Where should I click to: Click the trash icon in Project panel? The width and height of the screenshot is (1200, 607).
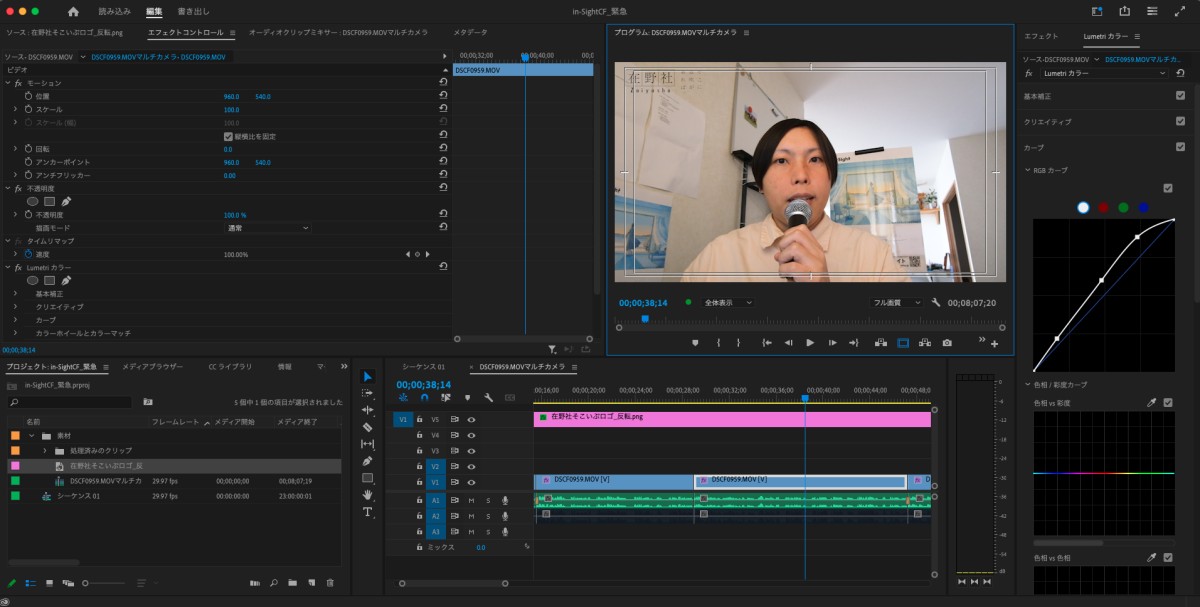(x=330, y=583)
